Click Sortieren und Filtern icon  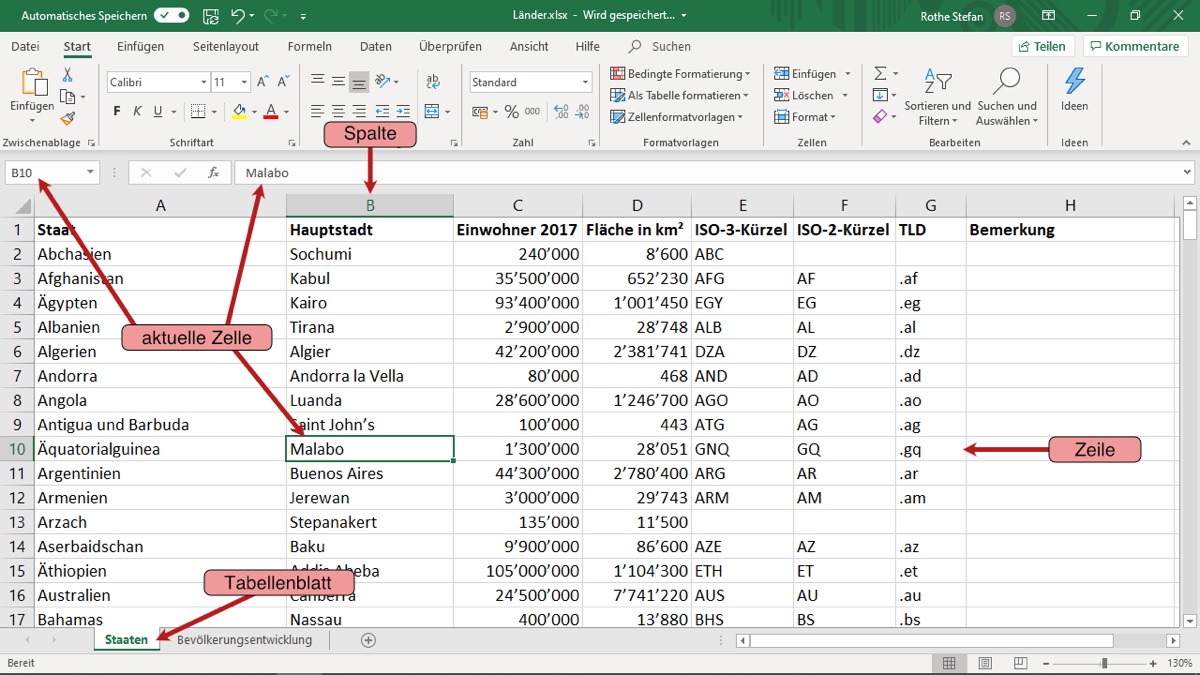[x=937, y=83]
